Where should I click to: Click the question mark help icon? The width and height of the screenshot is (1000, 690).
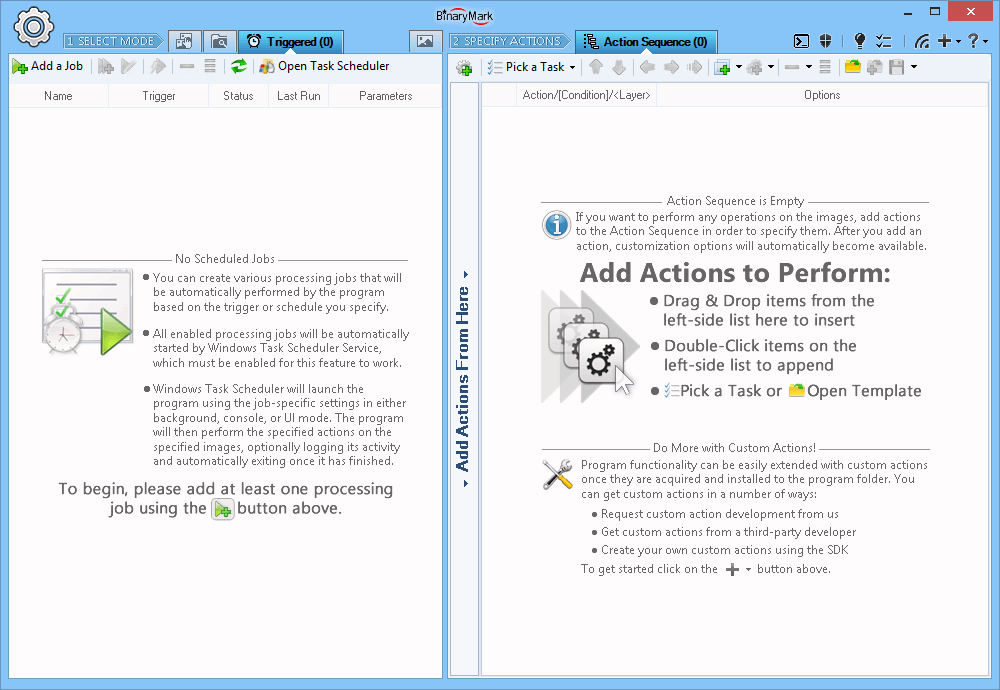[973, 41]
